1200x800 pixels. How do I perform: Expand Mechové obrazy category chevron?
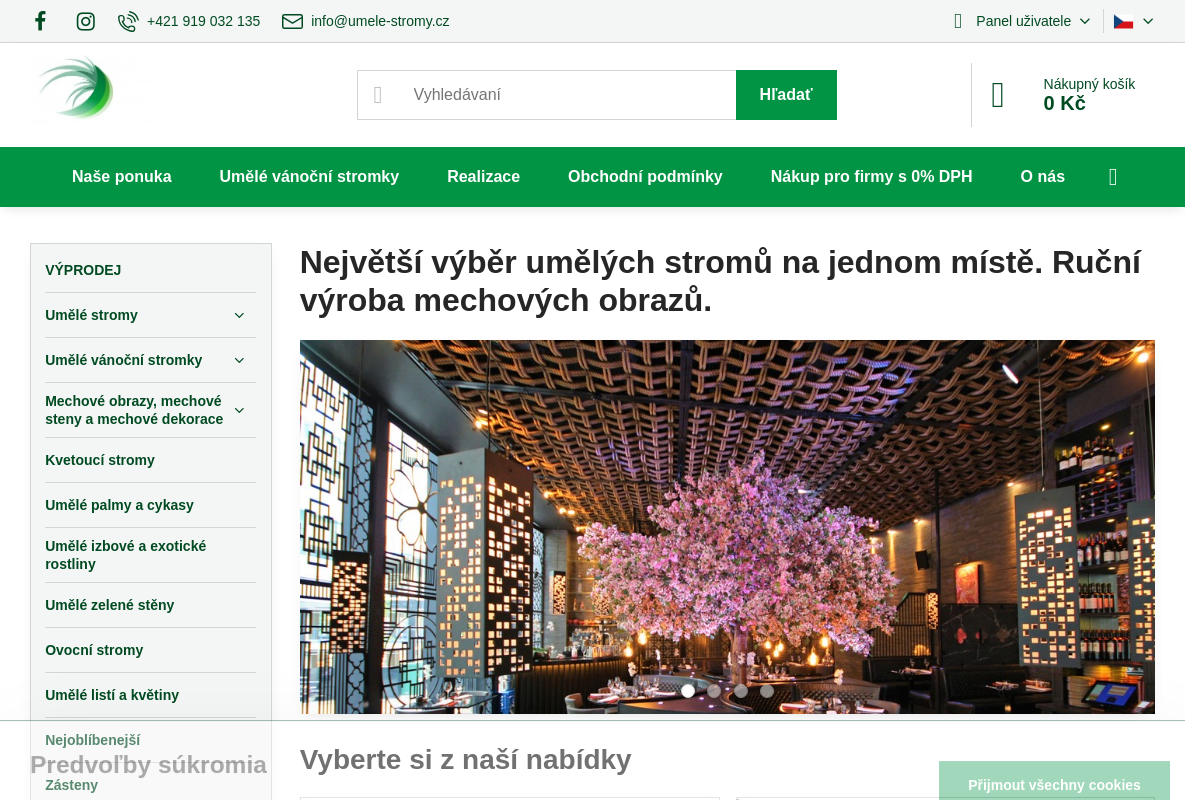pyautogui.click(x=239, y=410)
